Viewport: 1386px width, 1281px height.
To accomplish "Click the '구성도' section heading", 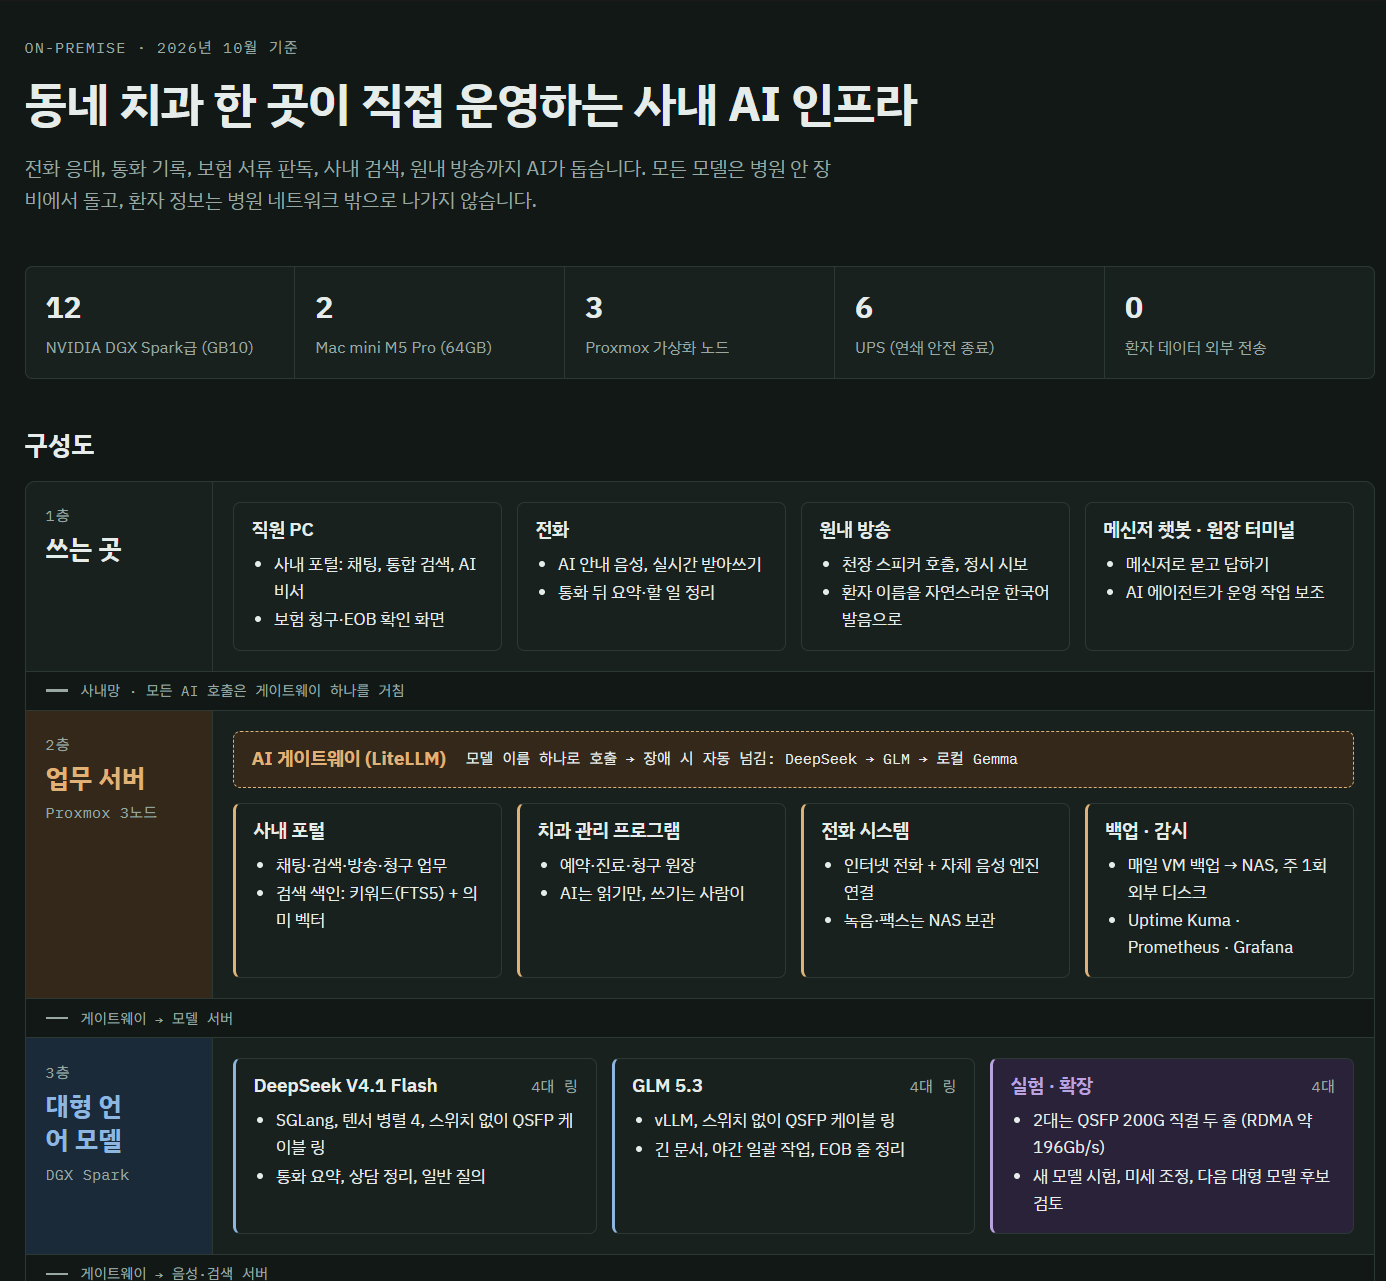I will click(60, 445).
